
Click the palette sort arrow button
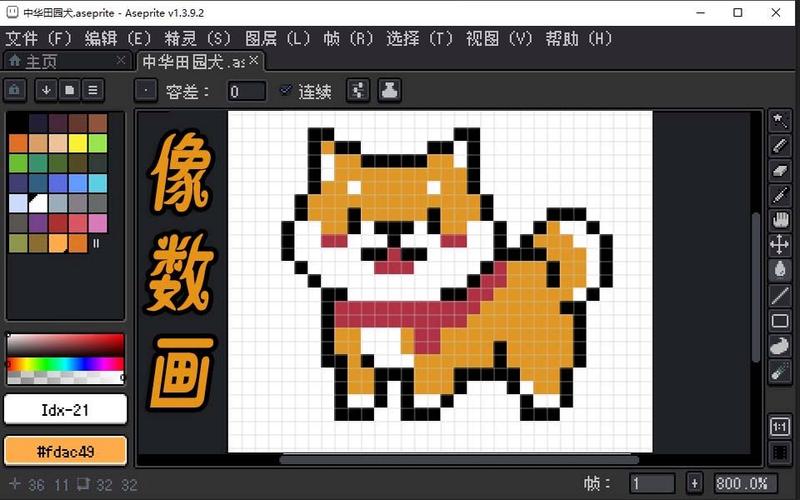46,90
